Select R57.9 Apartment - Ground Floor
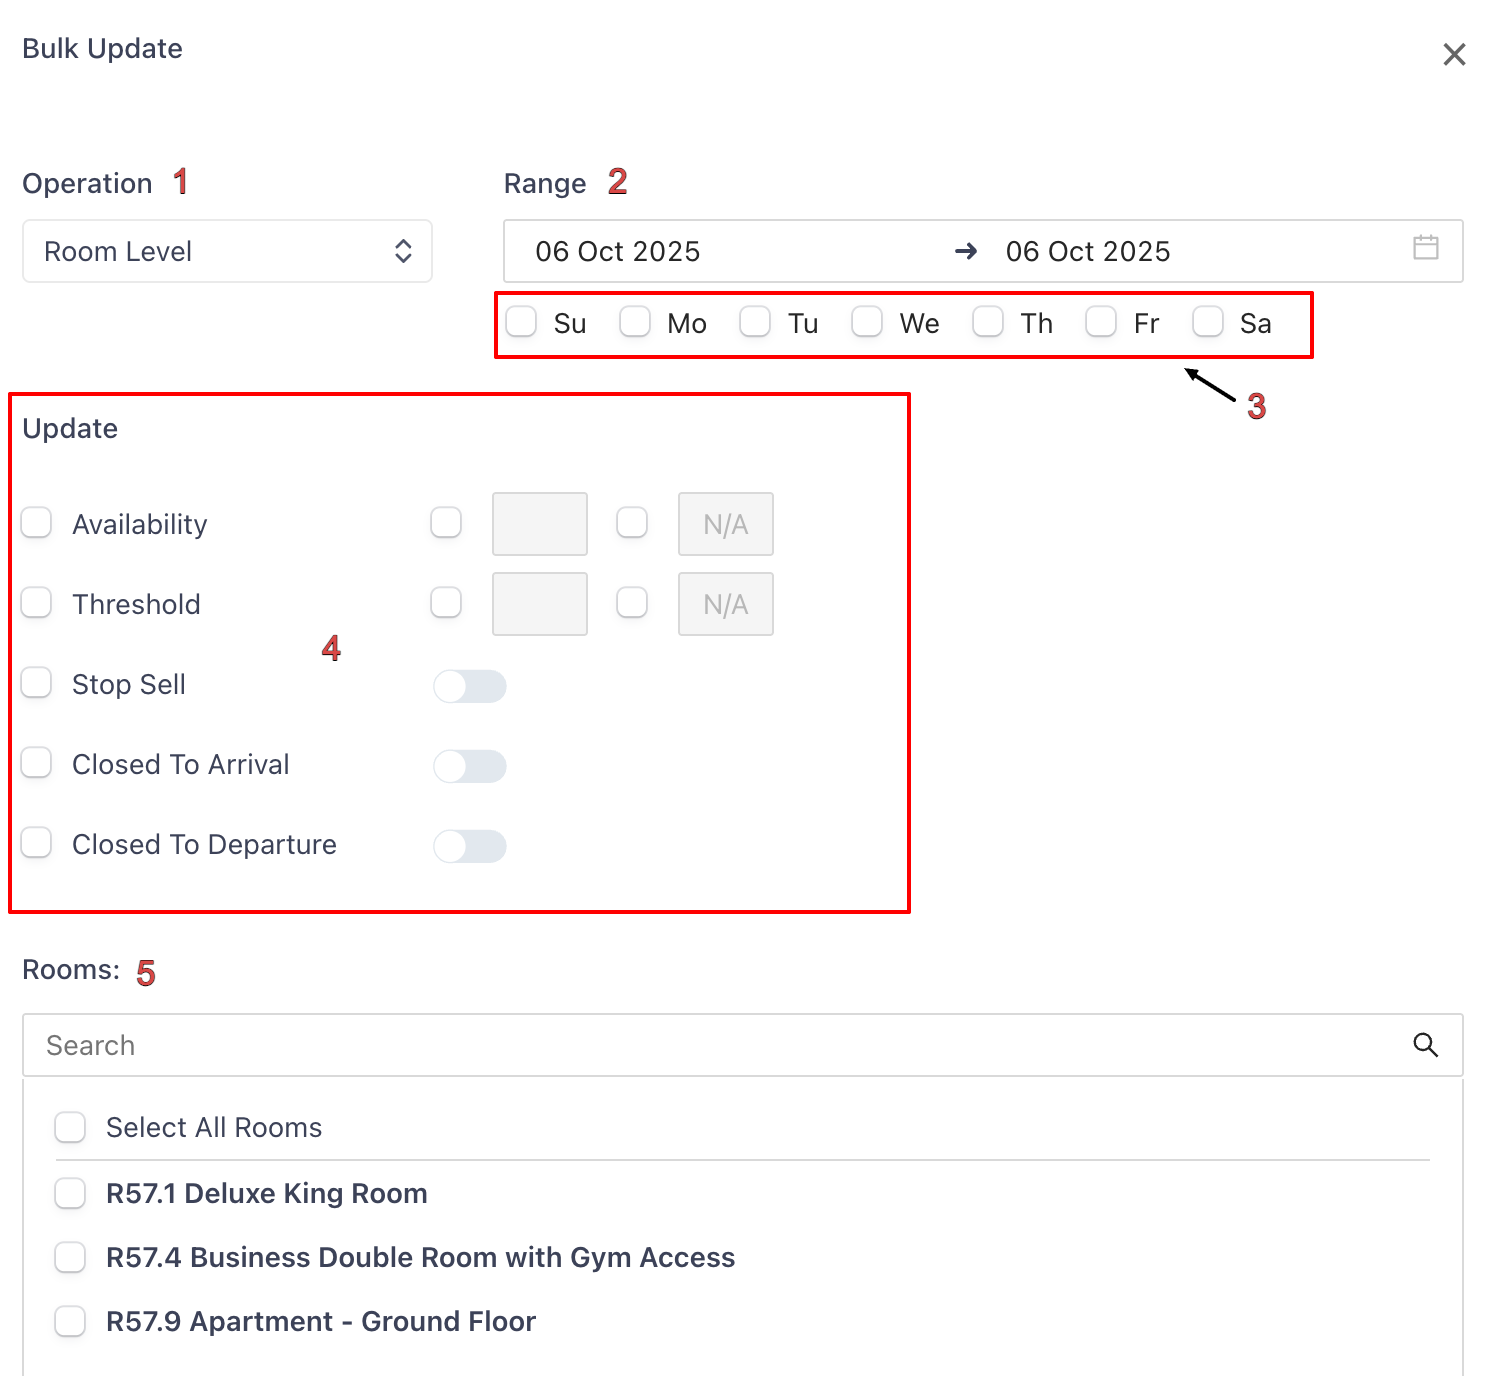Image resolution: width=1496 pixels, height=1376 pixels. click(x=70, y=1321)
